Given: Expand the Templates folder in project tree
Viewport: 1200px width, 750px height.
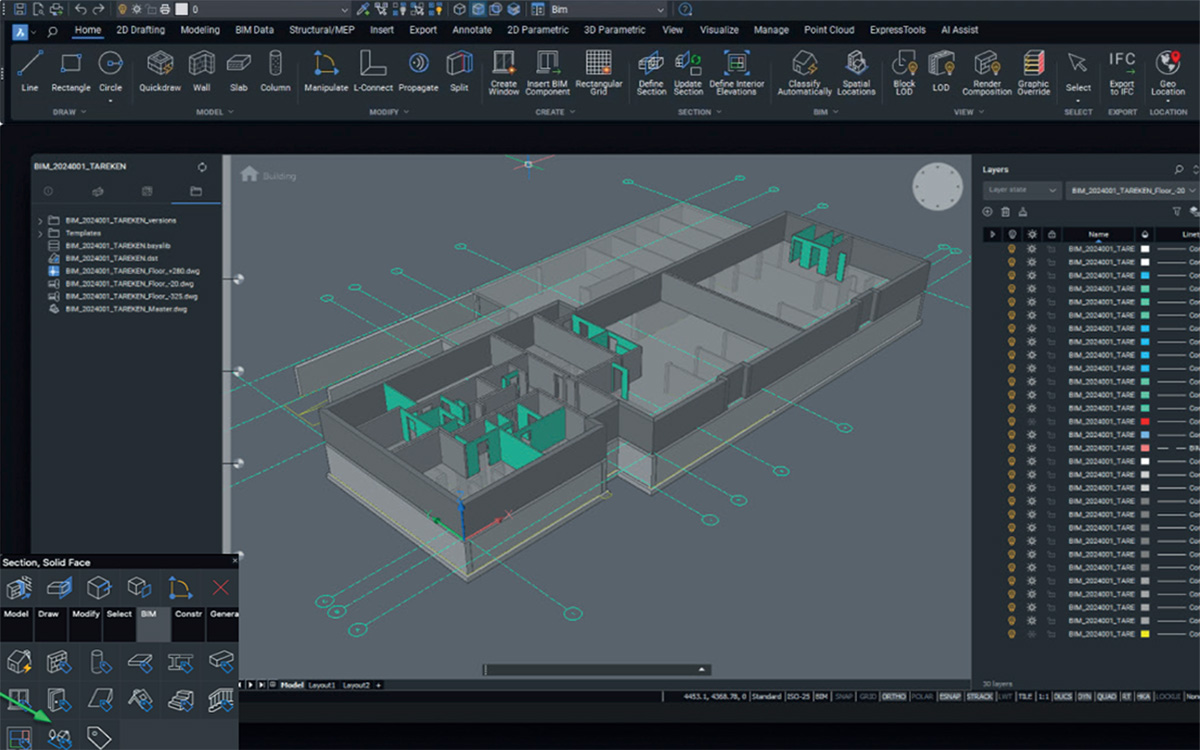Looking at the screenshot, I should (40, 233).
